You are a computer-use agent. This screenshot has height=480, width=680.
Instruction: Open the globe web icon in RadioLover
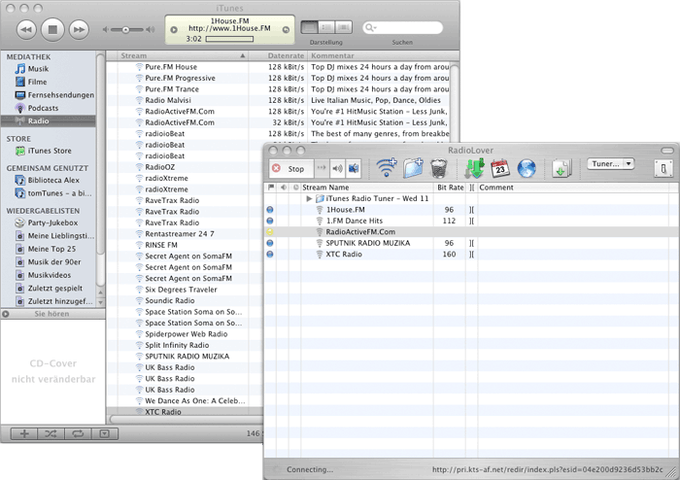click(x=526, y=168)
